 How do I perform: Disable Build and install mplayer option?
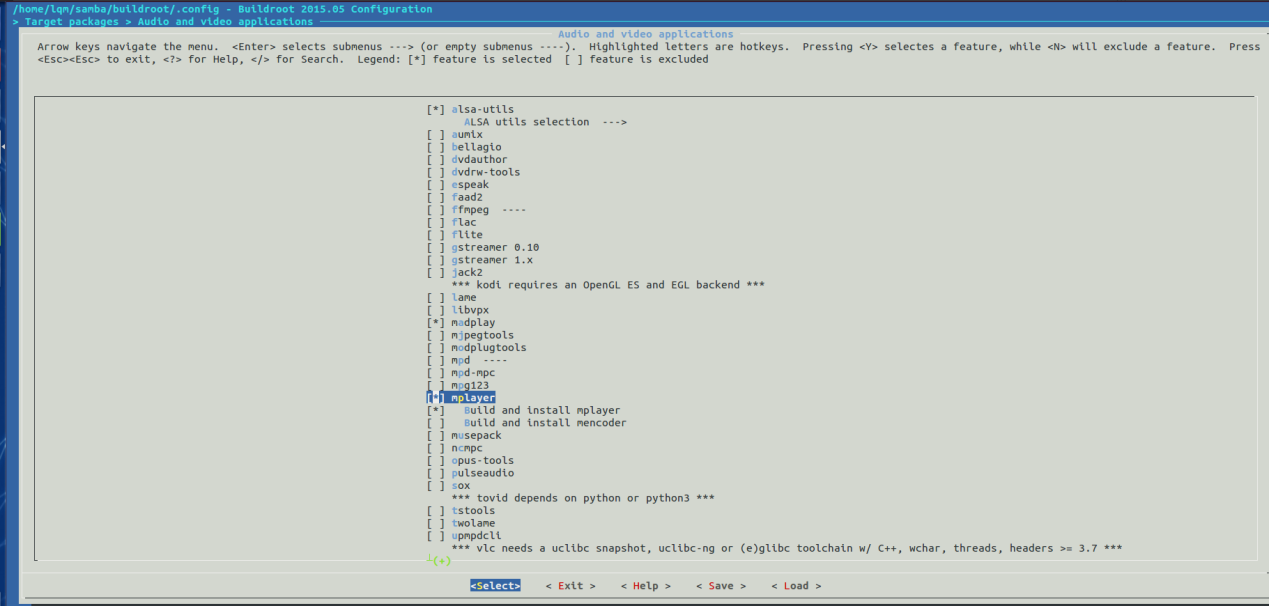pyautogui.click(x=435, y=410)
